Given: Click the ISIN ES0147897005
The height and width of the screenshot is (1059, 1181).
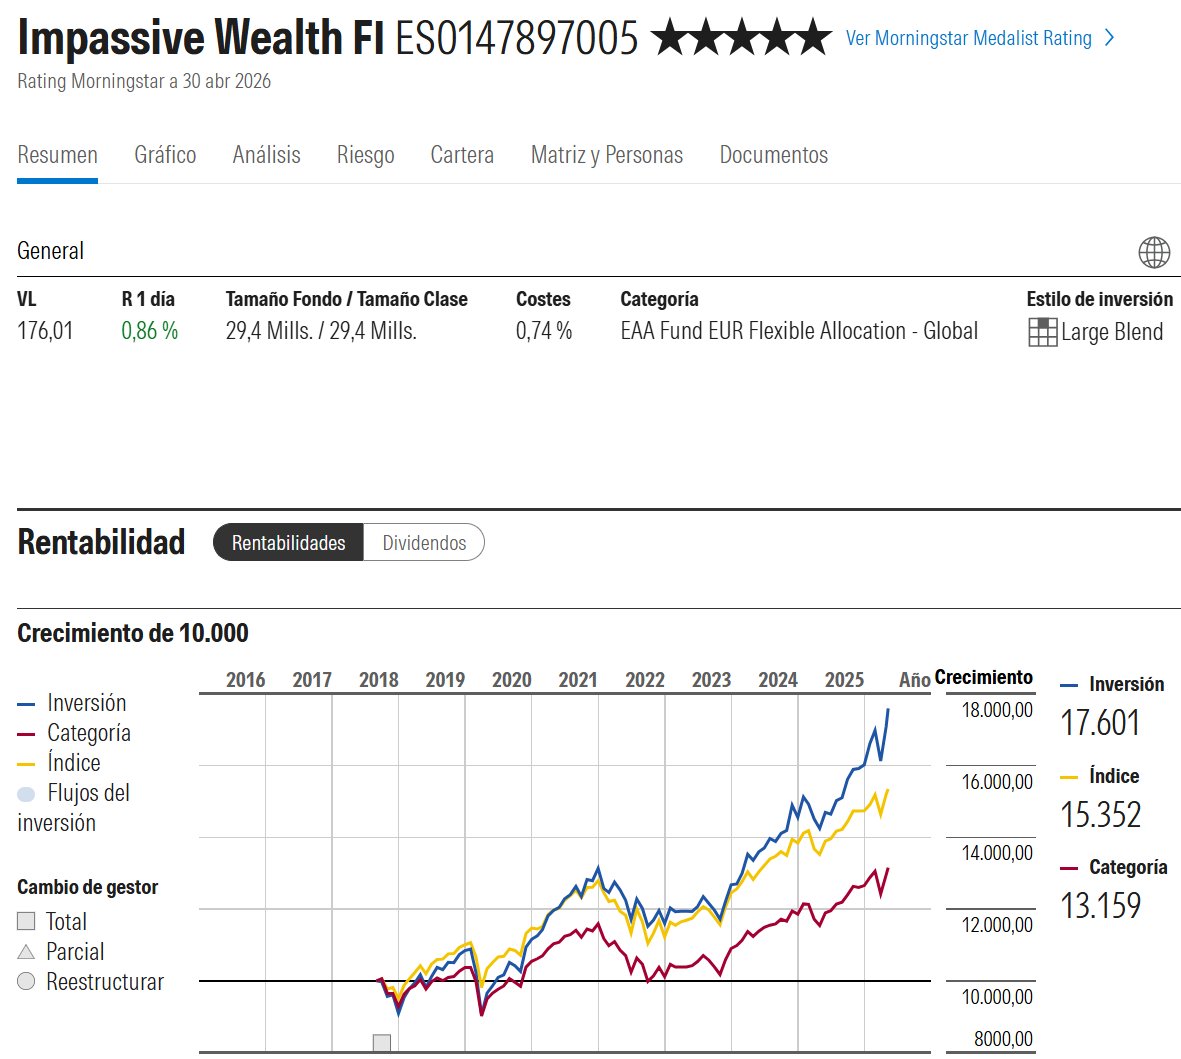Looking at the screenshot, I should click(x=517, y=38).
